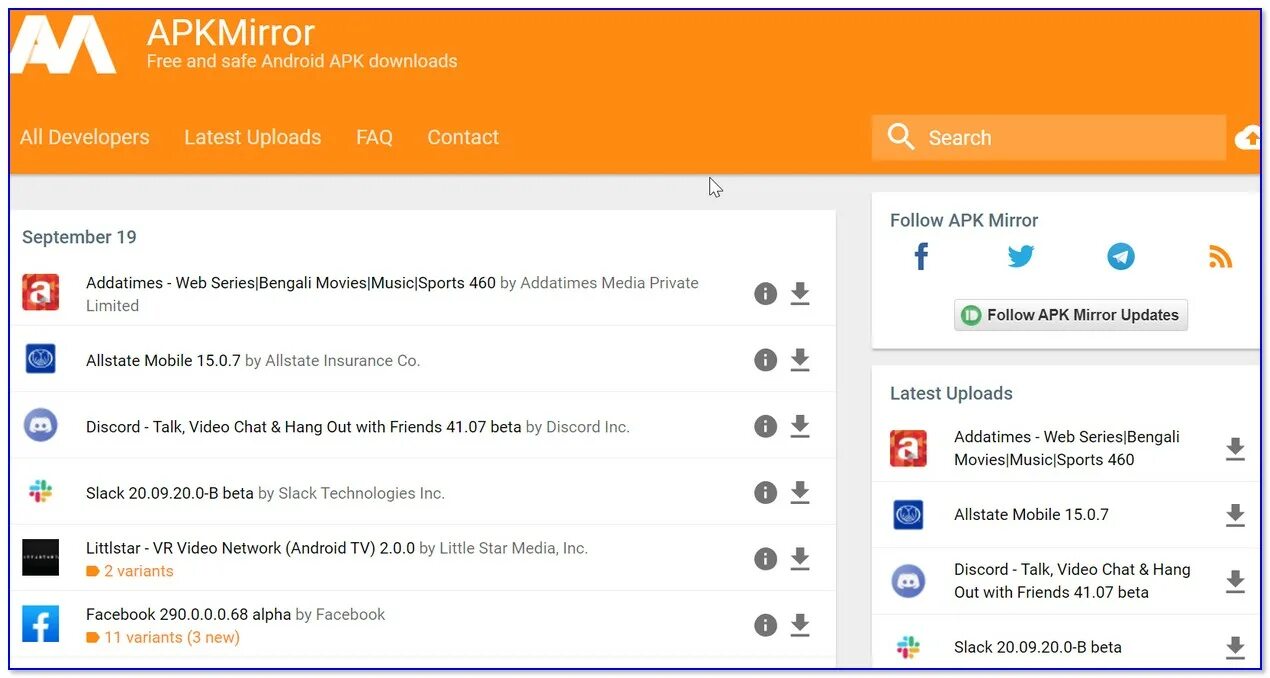Click the search magnifier icon
Screen dimensions: 1270x678
pyautogui.click(x=901, y=137)
